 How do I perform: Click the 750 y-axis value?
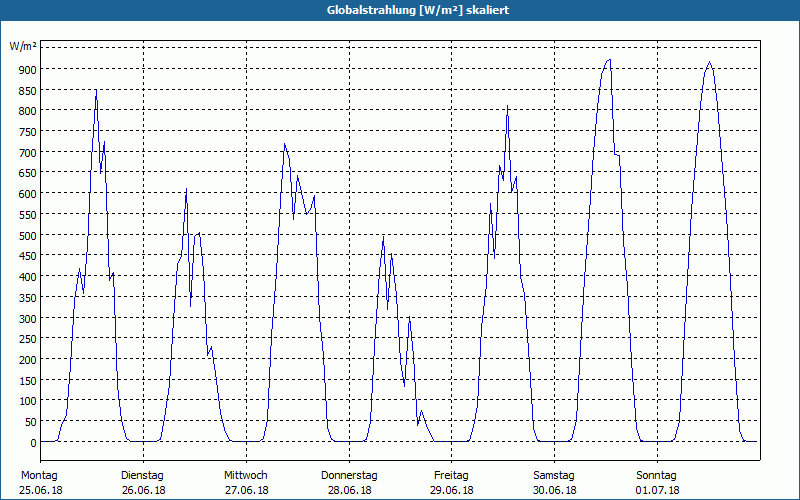(28, 132)
